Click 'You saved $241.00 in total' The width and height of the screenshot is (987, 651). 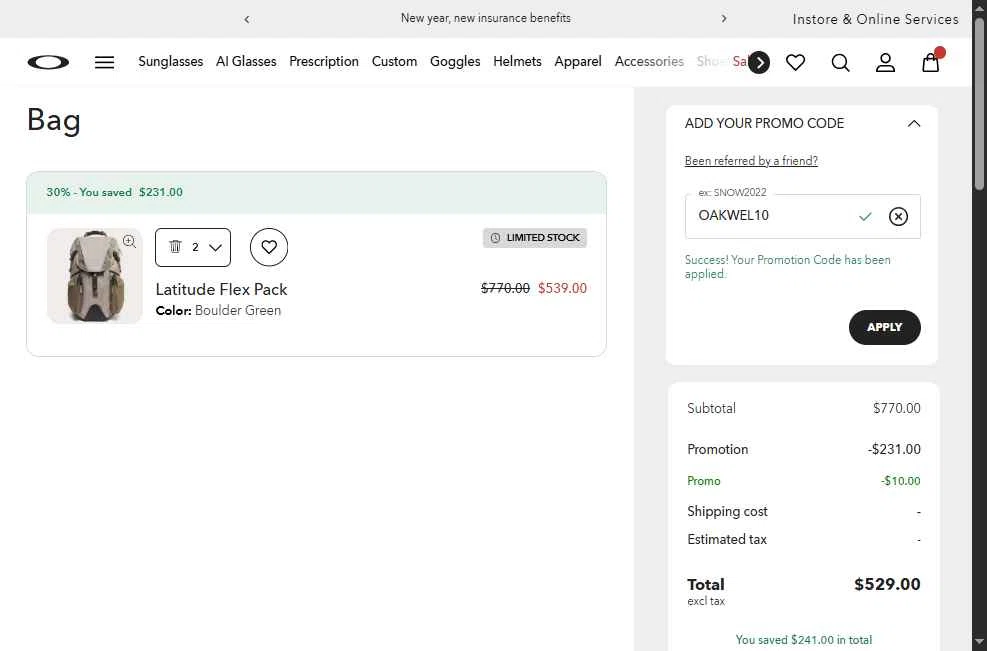click(804, 640)
